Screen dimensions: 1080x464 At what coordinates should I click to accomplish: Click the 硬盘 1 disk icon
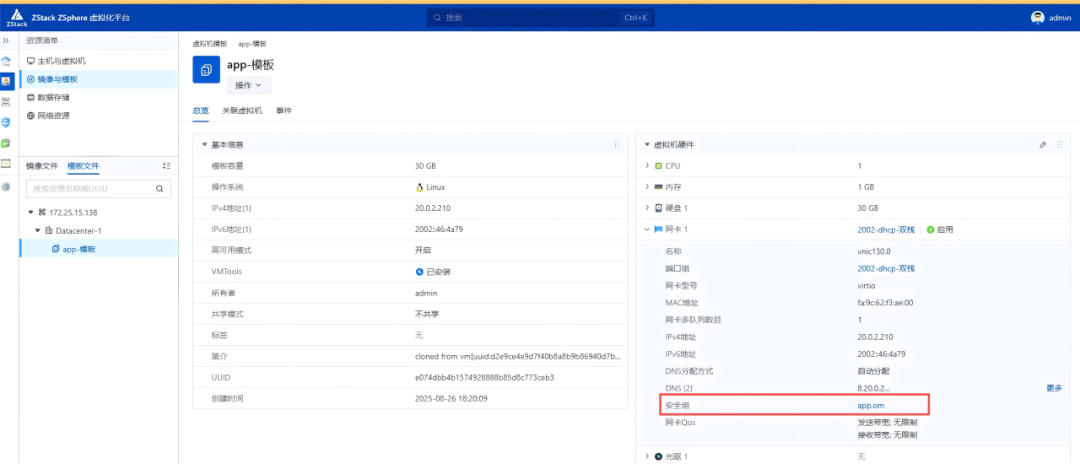tap(658, 208)
